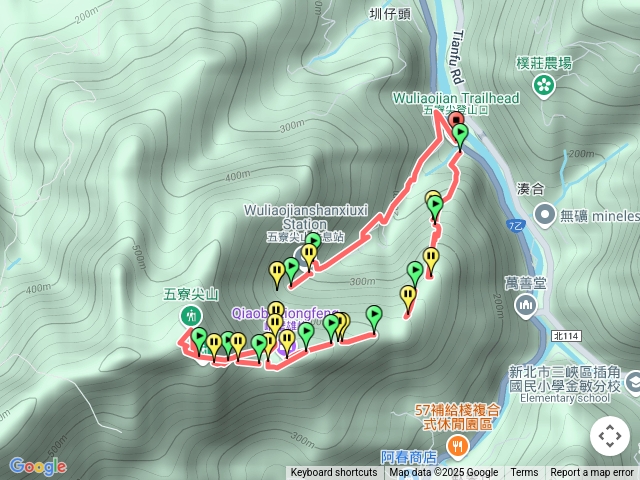Click the 阿春商店 label
Viewport: 640px width, 480px height.
tap(409, 458)
